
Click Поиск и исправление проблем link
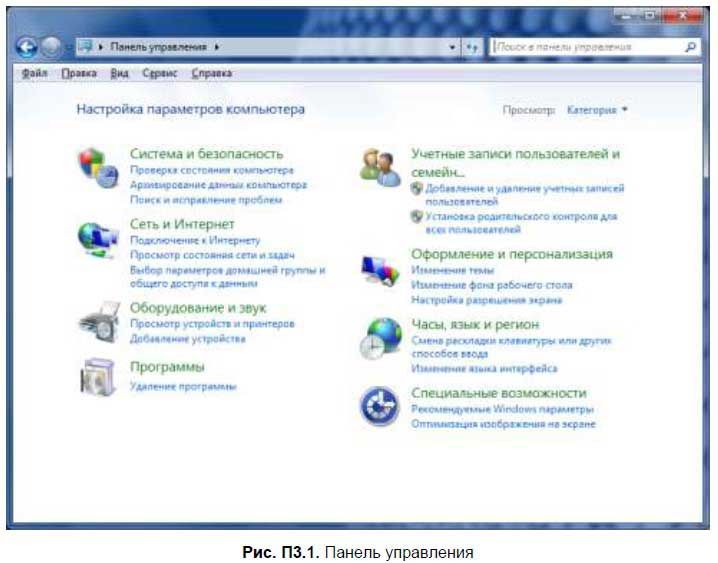(x=206, y=200)
